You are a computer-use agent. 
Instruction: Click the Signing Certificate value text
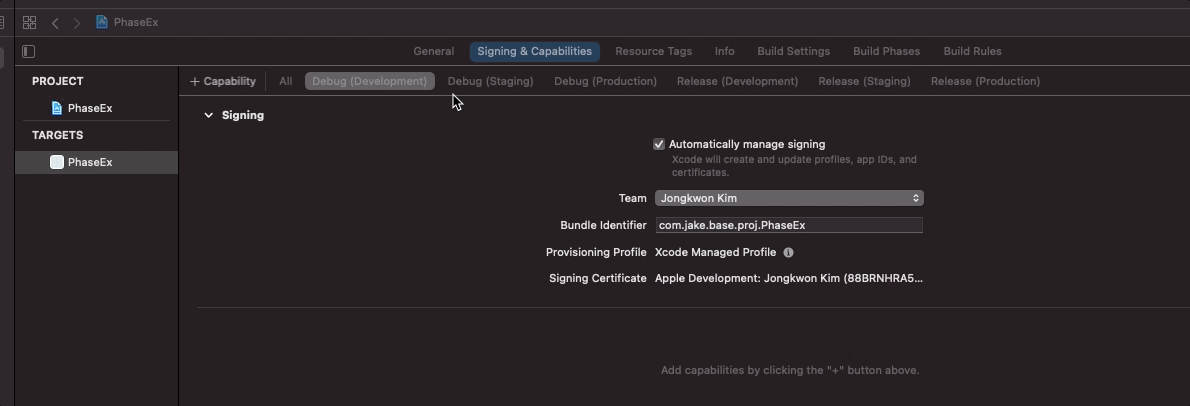click(x=789, y=279)
